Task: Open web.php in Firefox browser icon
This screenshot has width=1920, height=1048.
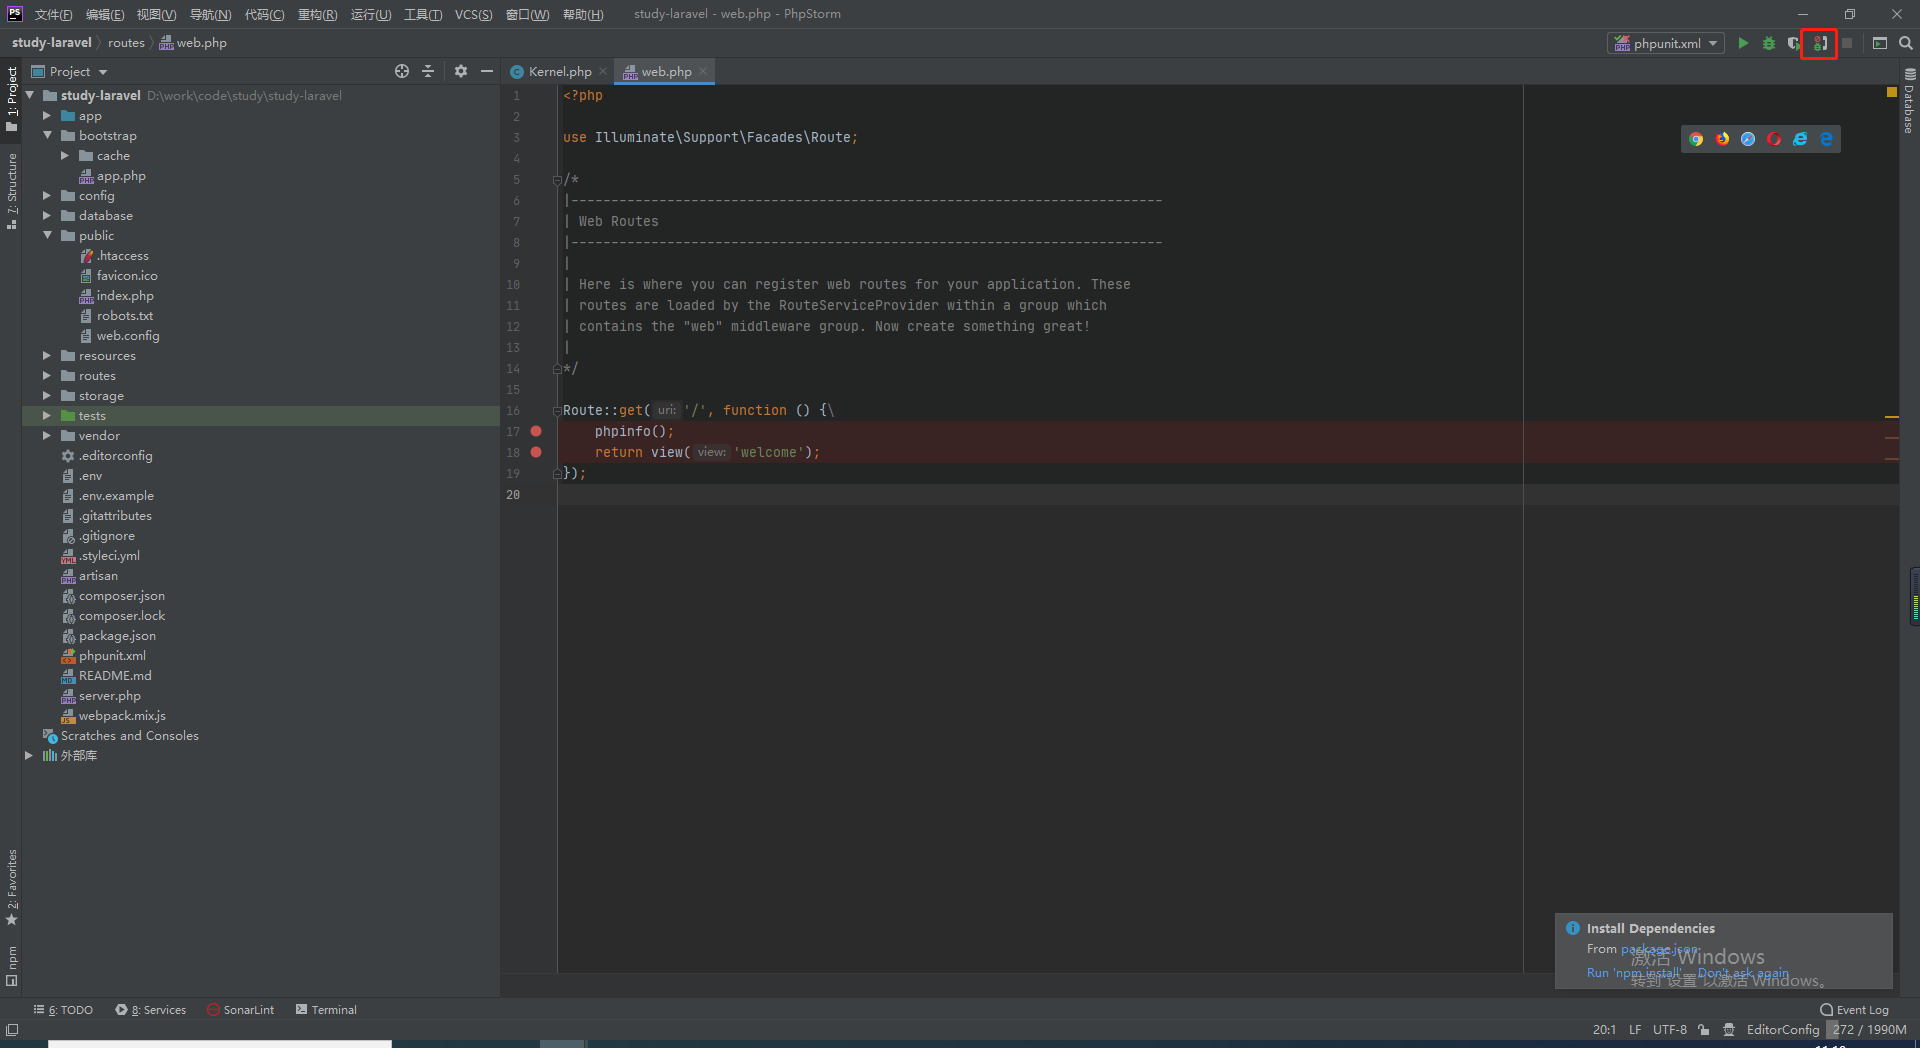Action: pos(1722,138)
